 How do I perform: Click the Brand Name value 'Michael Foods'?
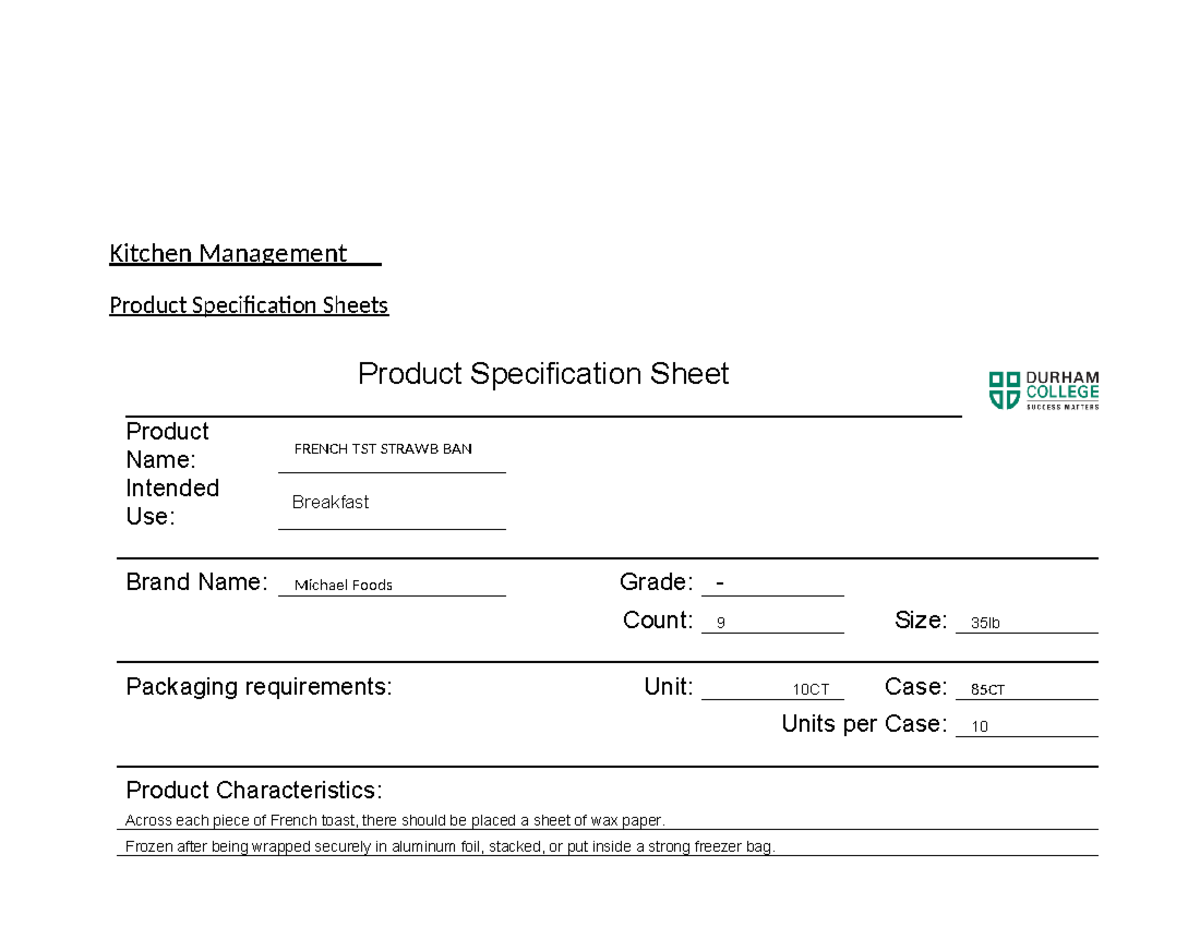343,585
